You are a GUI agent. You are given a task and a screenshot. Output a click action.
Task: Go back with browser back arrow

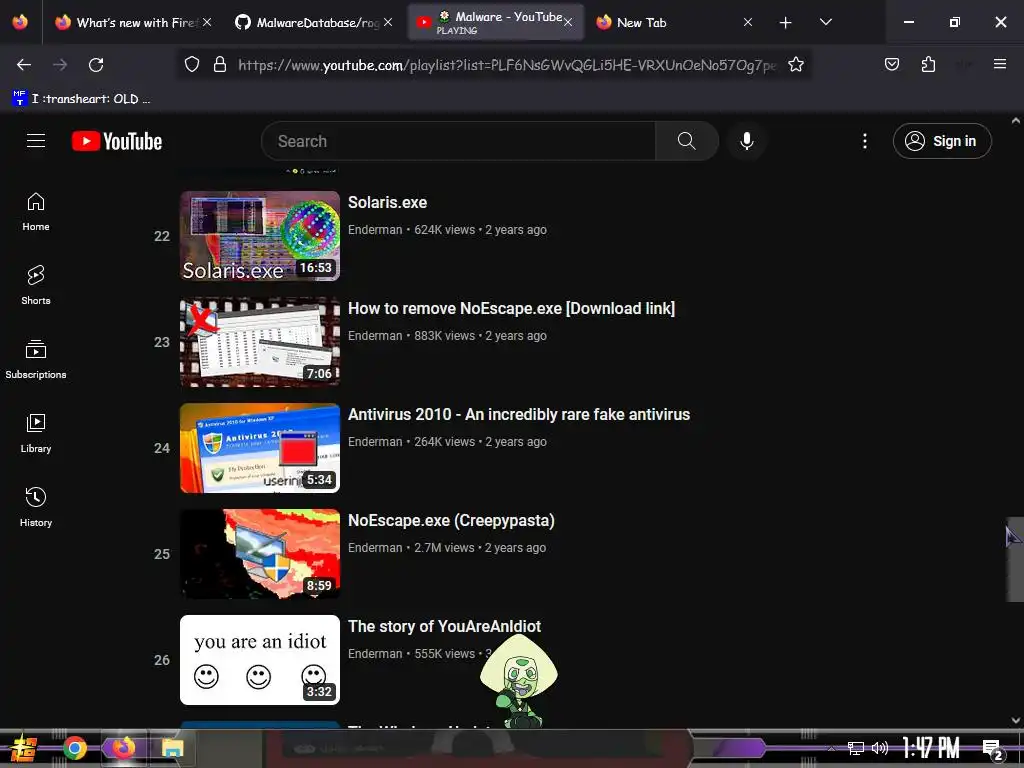pos(24,65)
